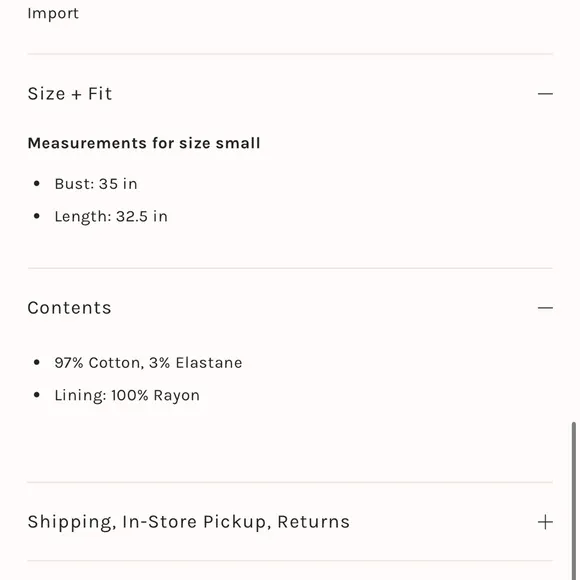Viewport: 580px width, 580px height.
Task: Click the bullet beside Length measurement
Action: coord(36,216)
